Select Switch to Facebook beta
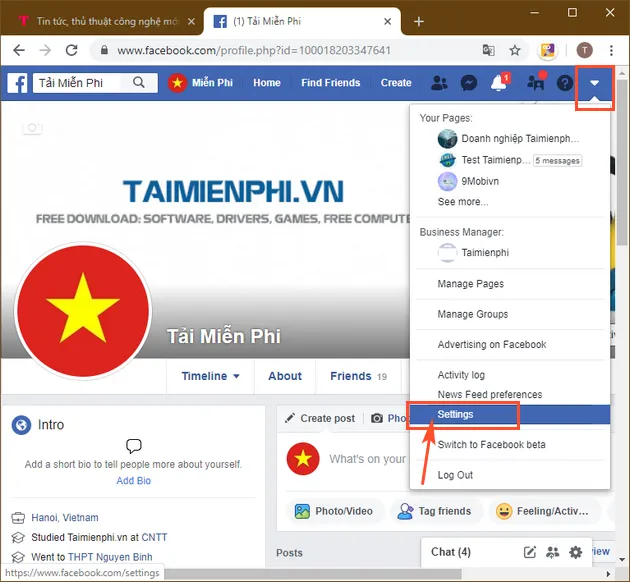 pyautogui.click(x=491, y=445)
